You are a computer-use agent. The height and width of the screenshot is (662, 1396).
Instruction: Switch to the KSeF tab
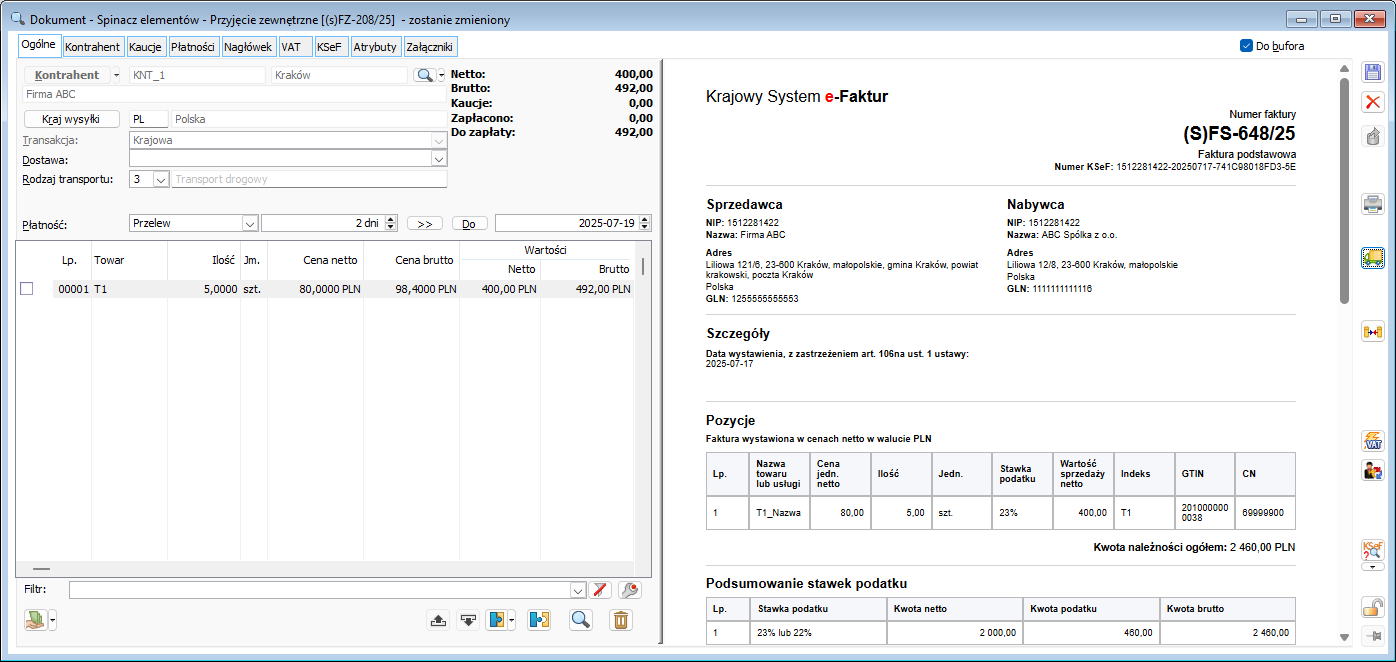tap(329, 47)
